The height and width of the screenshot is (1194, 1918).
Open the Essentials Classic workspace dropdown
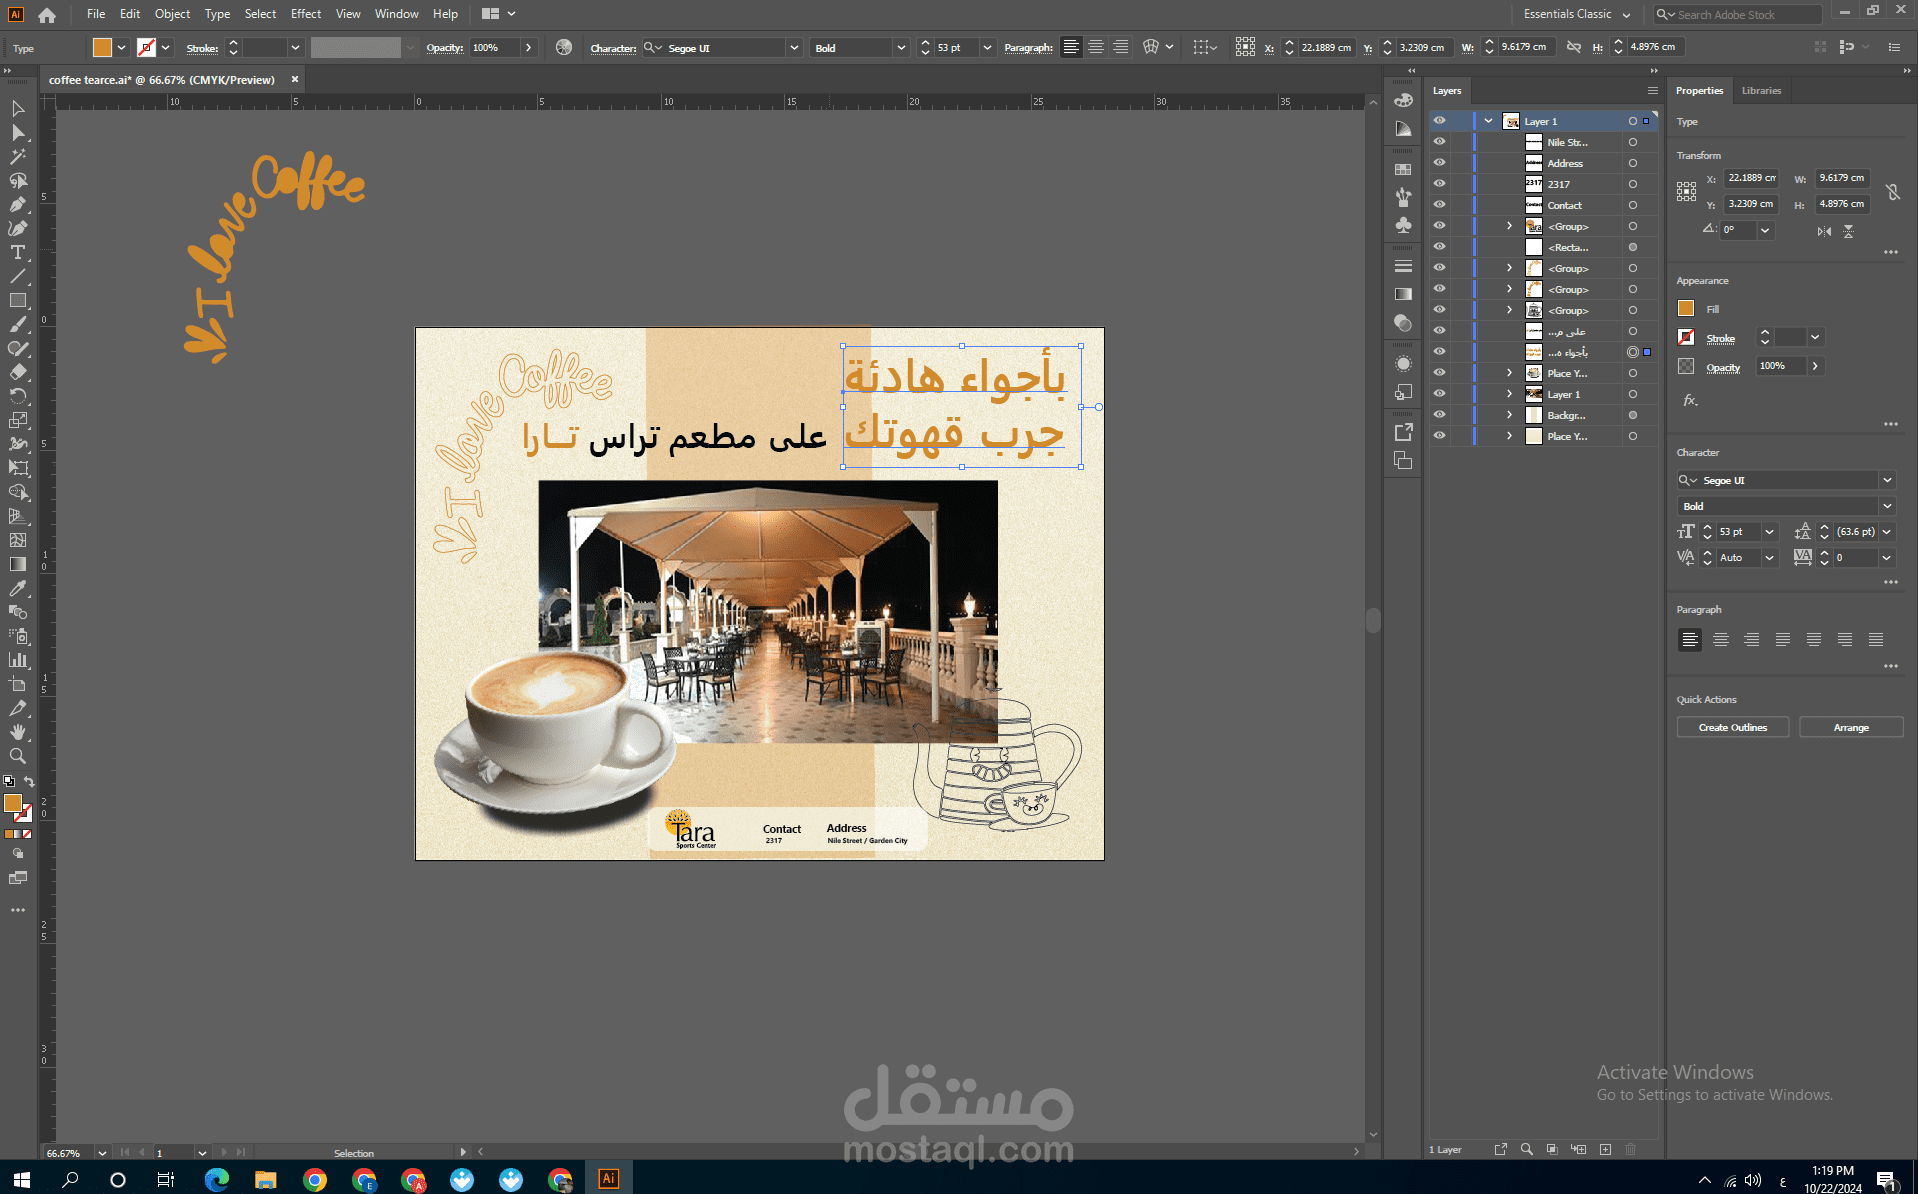(x=1577, y=14)
